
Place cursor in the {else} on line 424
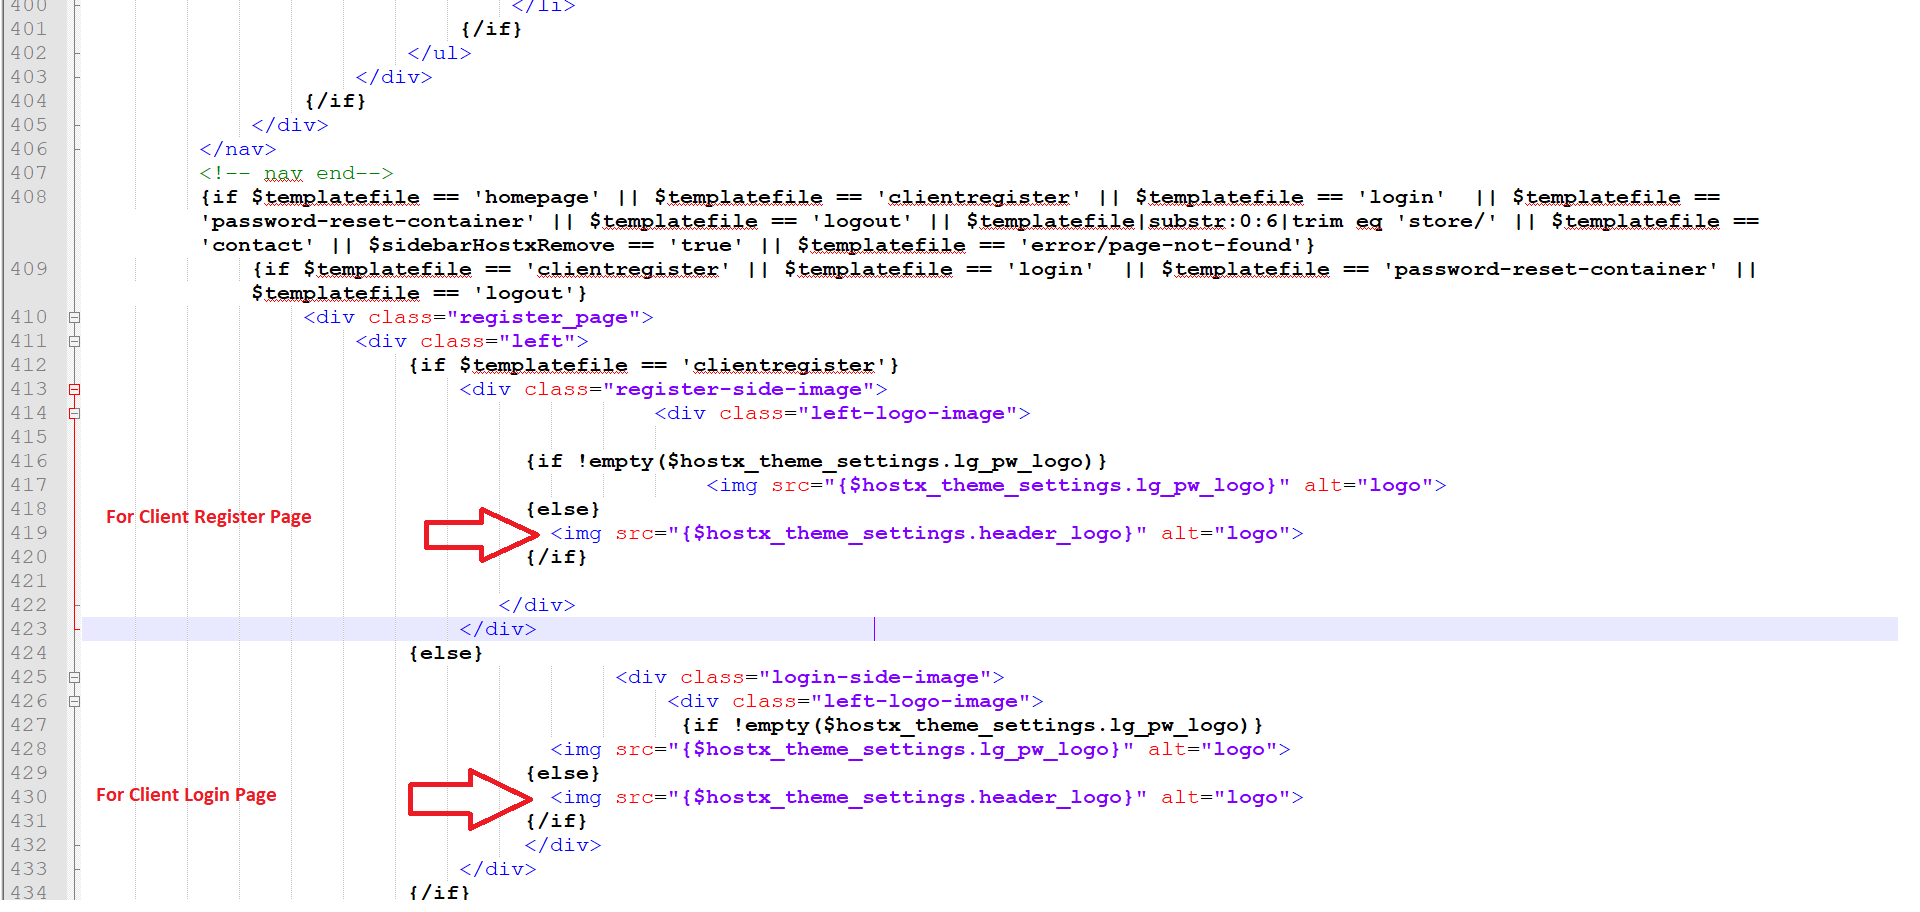tap(447, 653)
